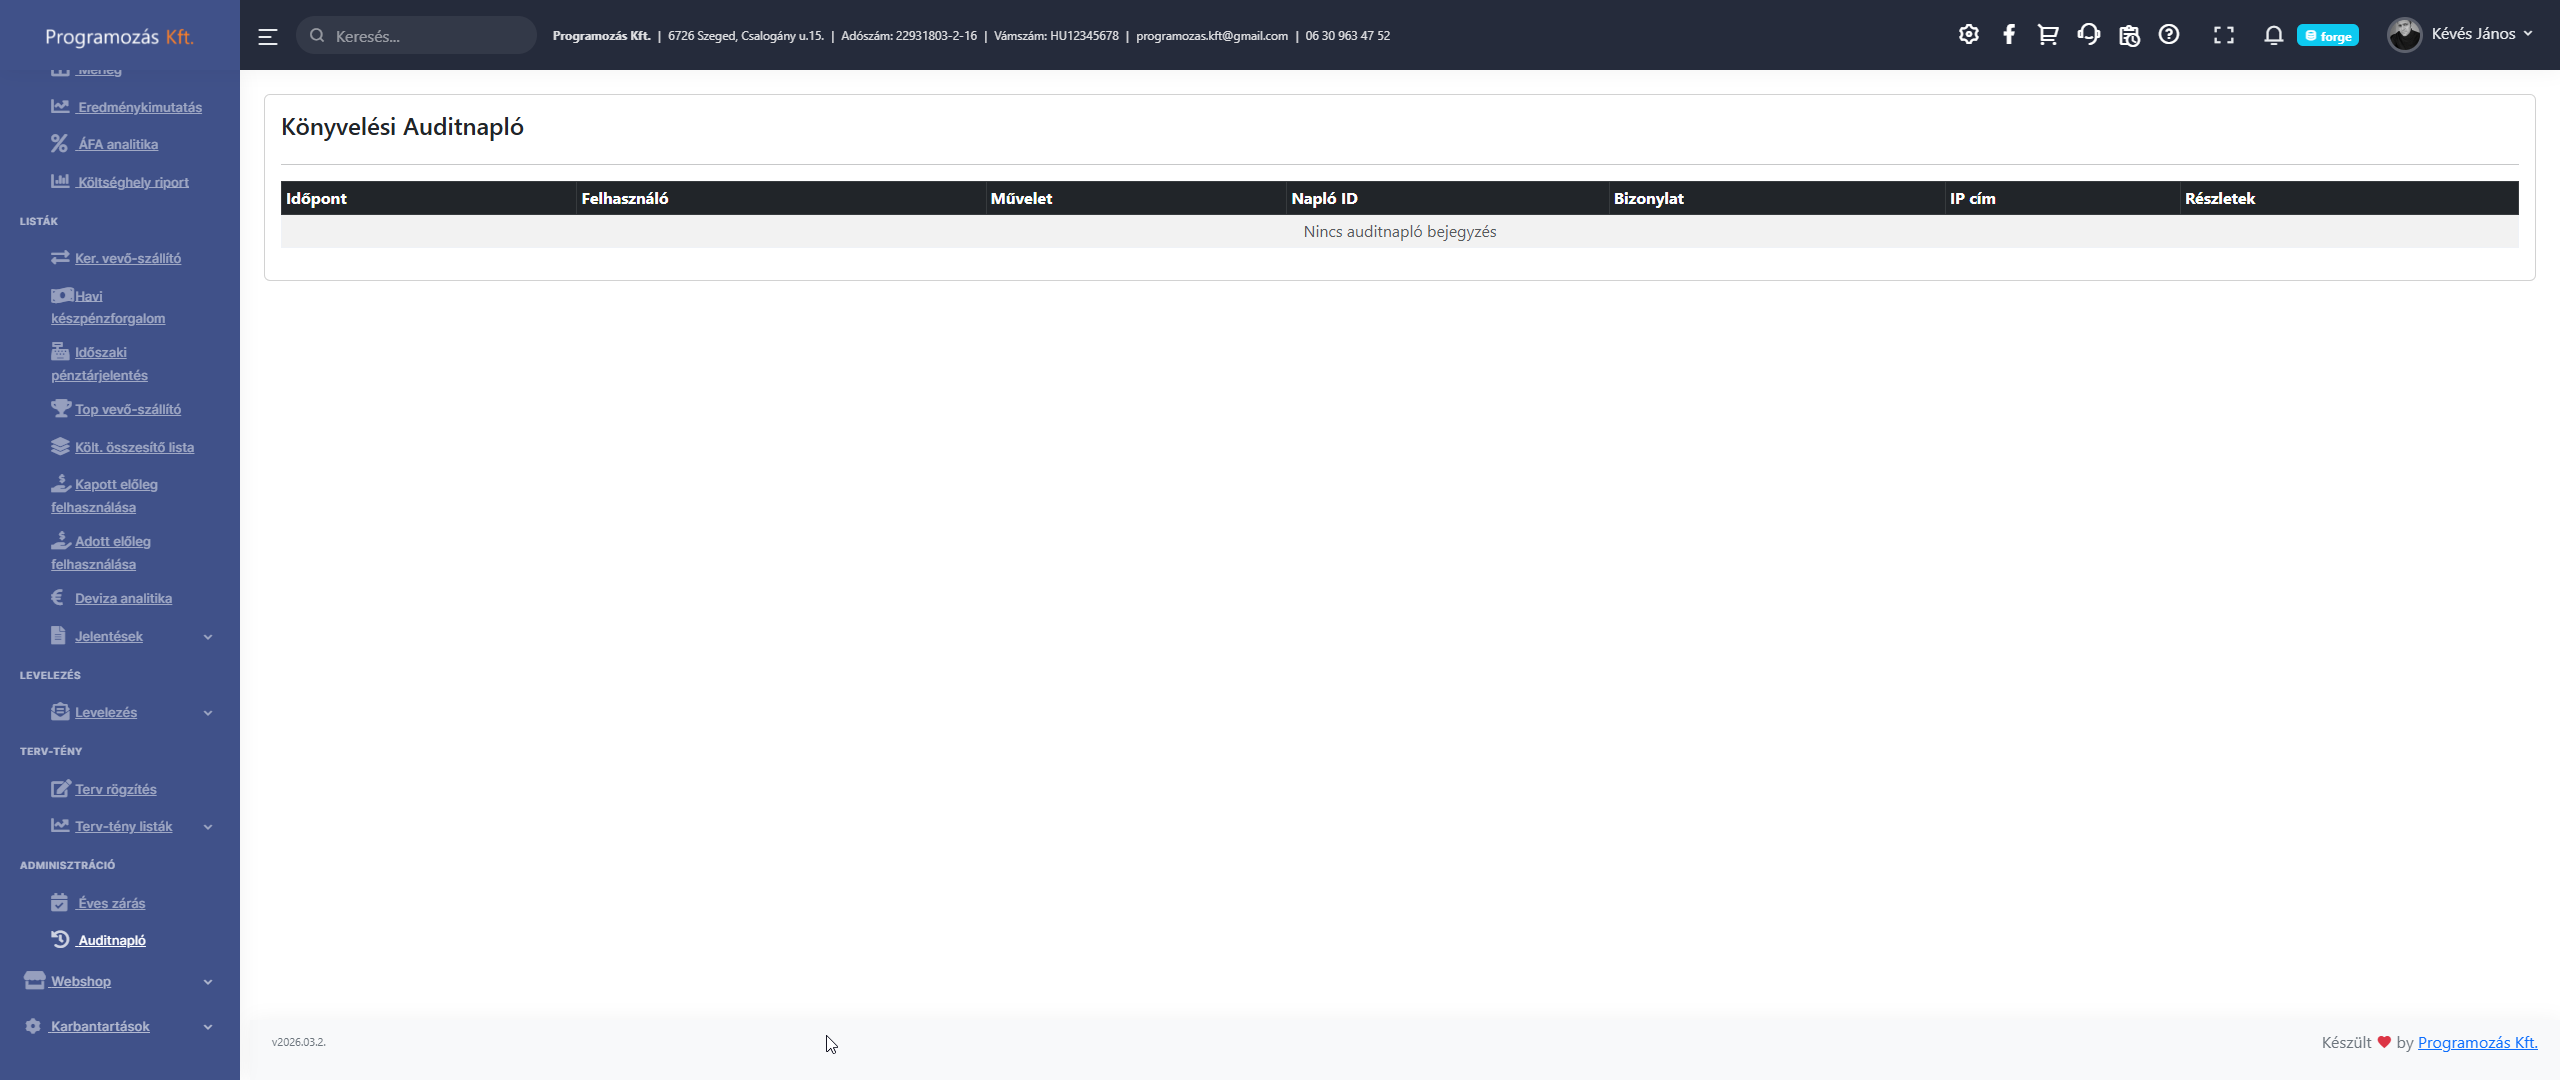Click the Időszaki pénztárjelentés cash register icon

coord(60,351)
